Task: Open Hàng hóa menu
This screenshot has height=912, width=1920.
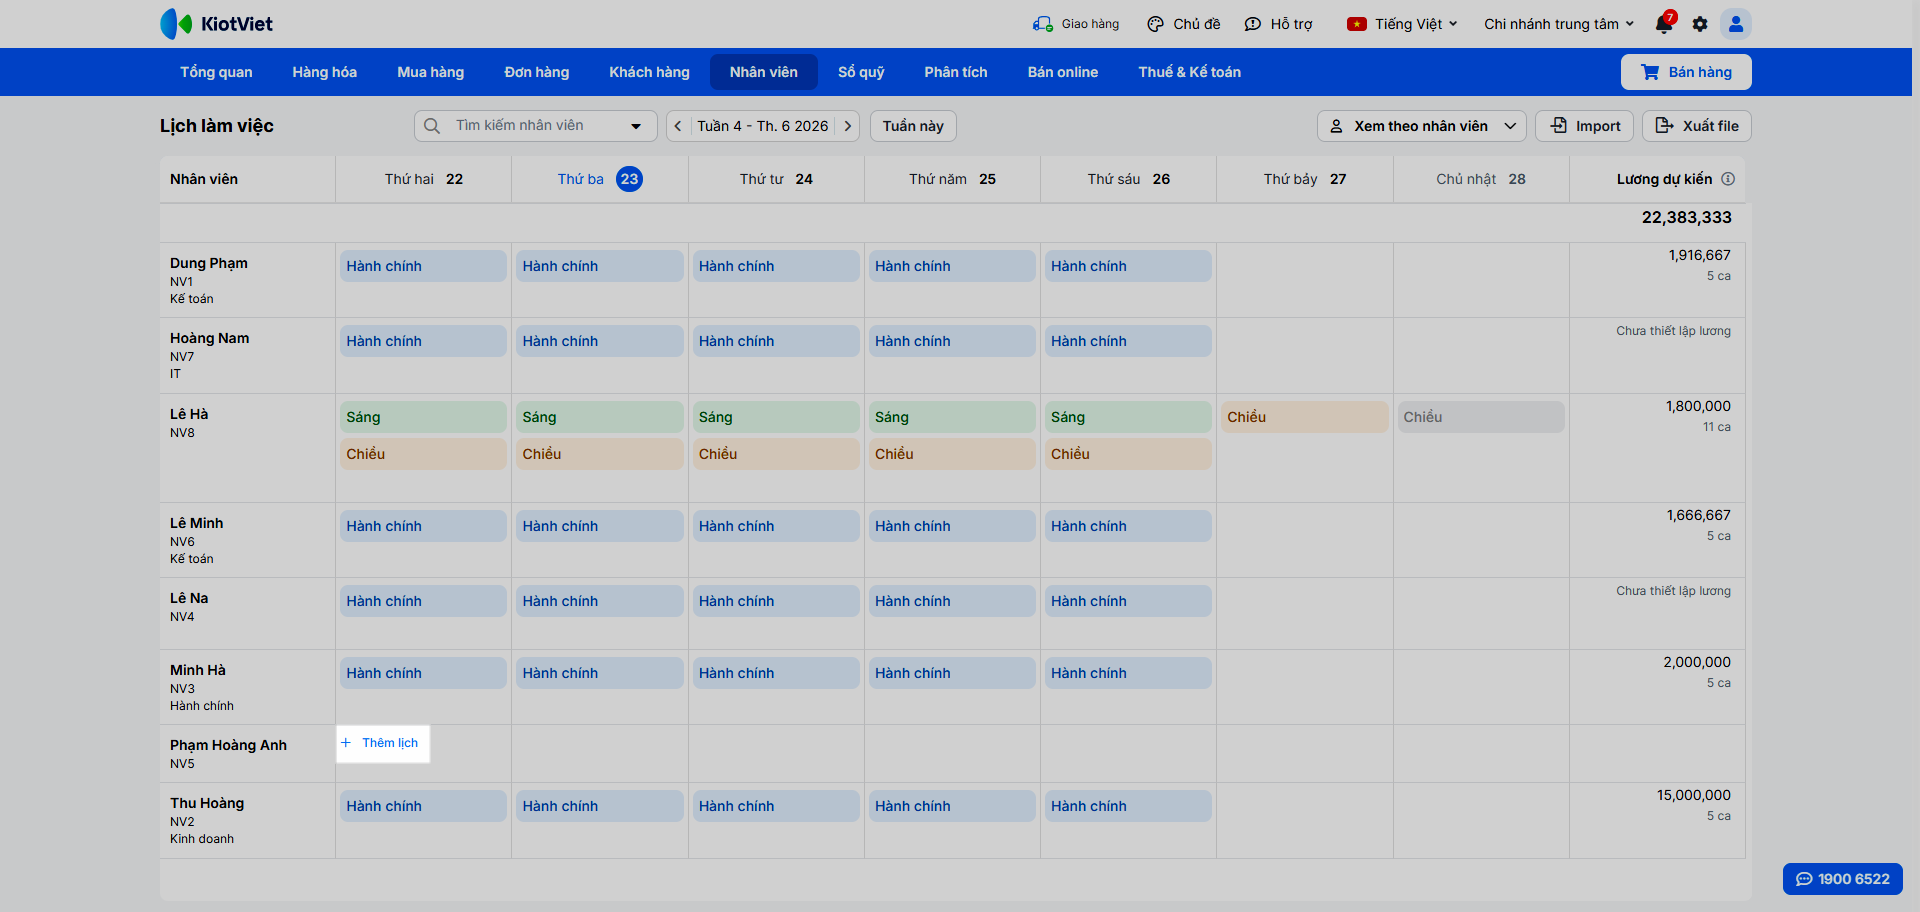Action: [x=324, y=72]
